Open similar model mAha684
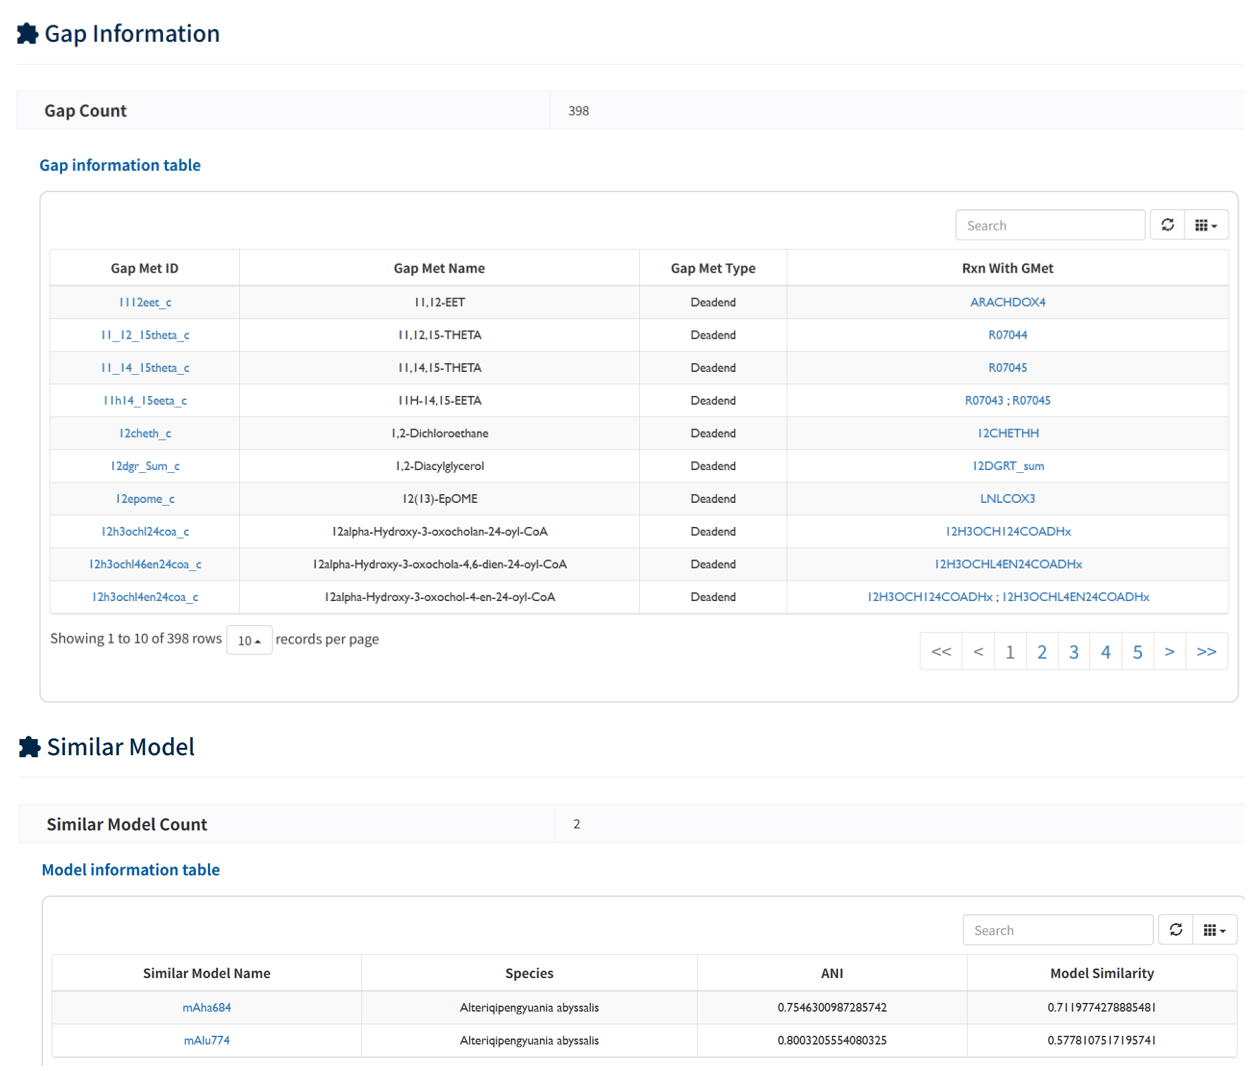The height and width of the screenshot is (1071, 1258). (x=206, y=1007)
